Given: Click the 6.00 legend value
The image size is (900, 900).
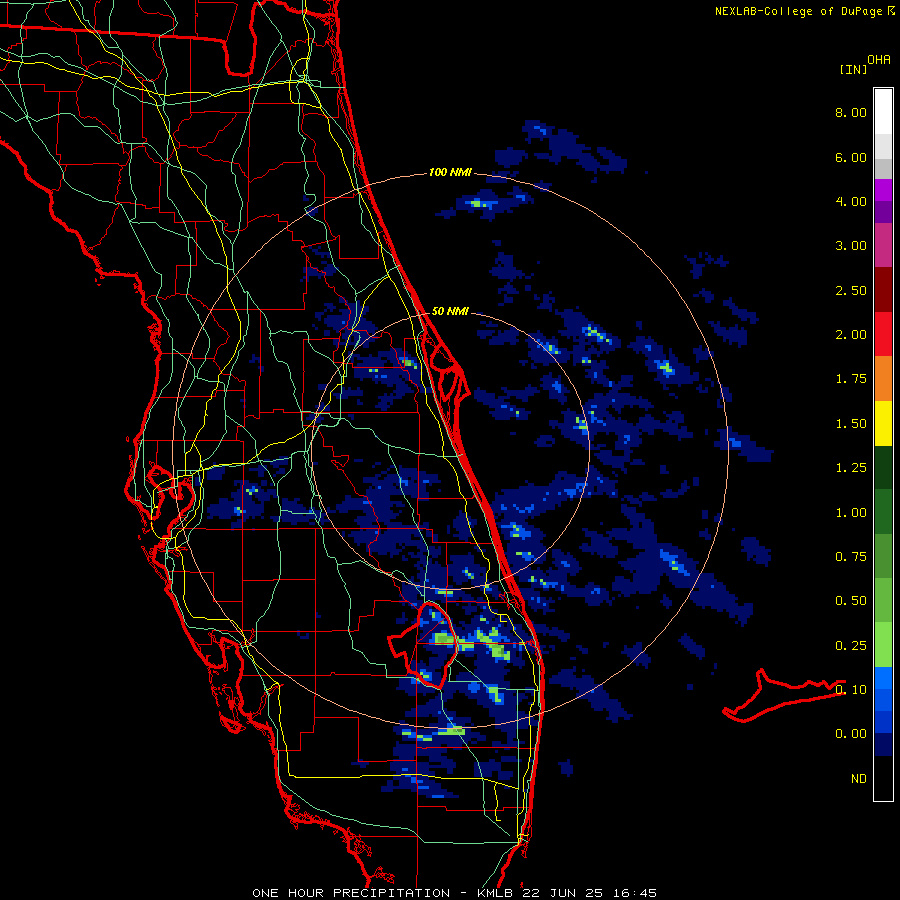Looking at the screenshot, I should 851,157.
